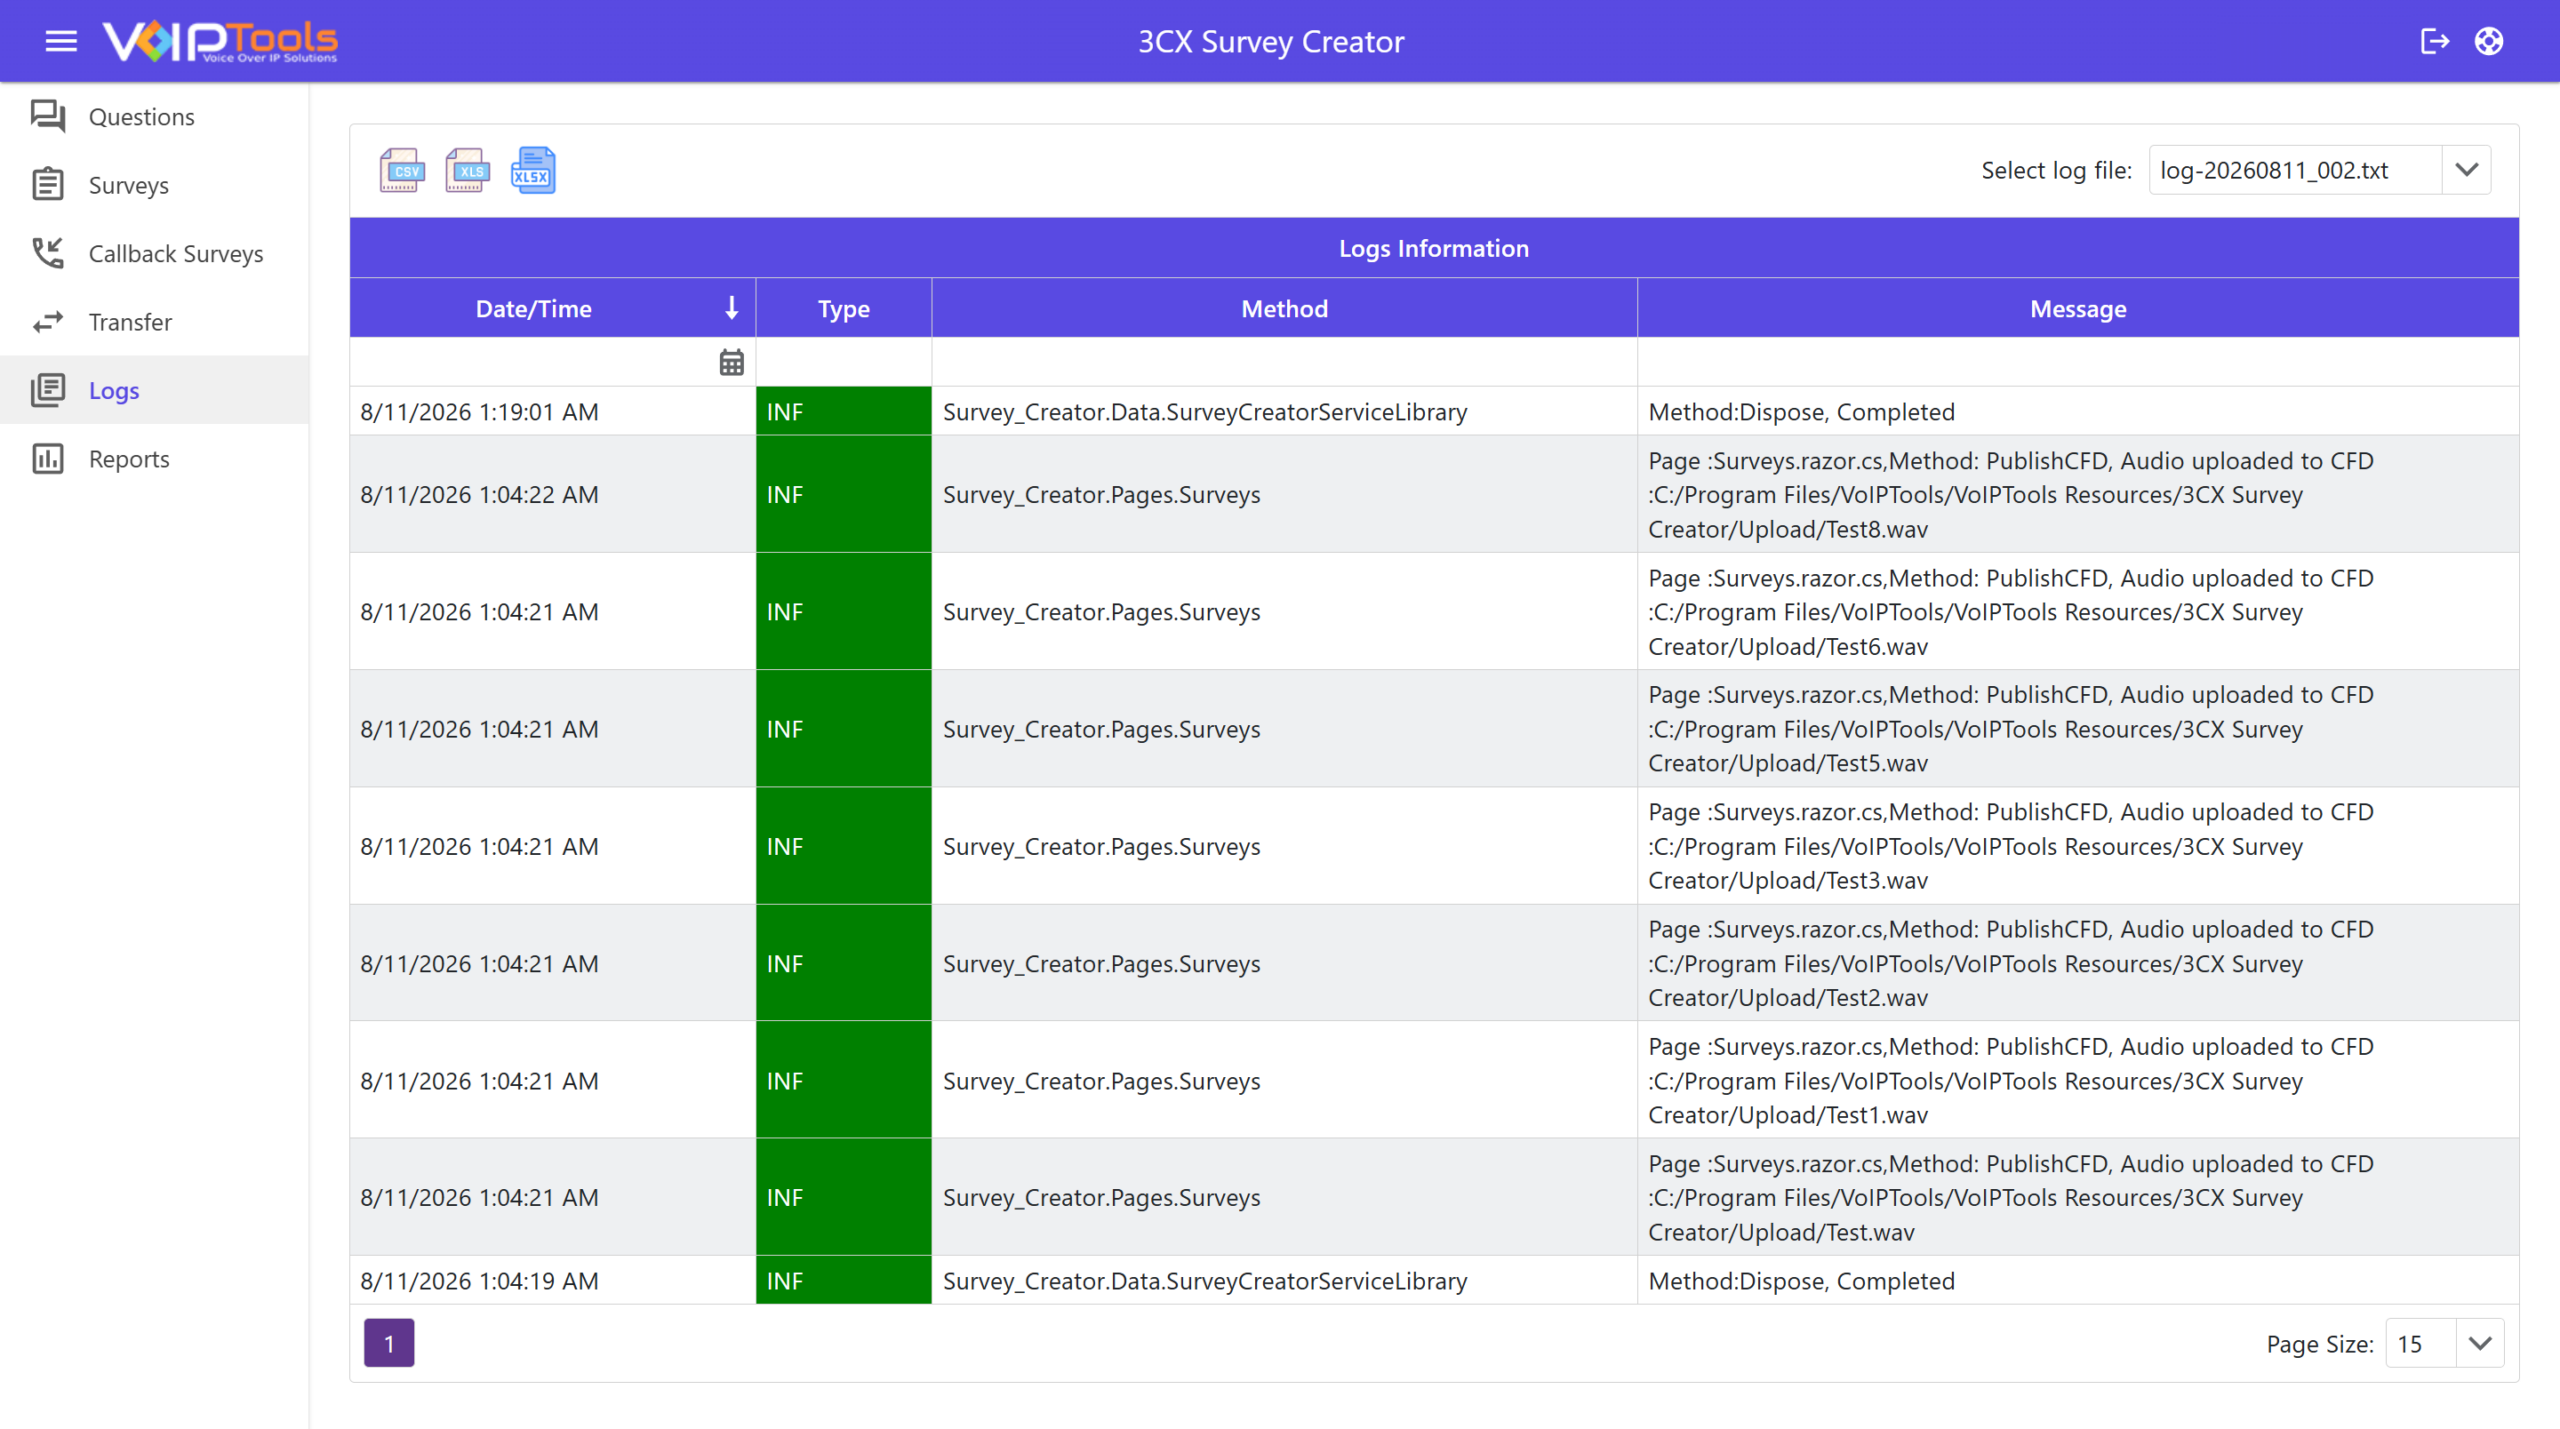Export logs as XLS file
Viewport: 2560px width, 1429px height.
pos(468,170)
